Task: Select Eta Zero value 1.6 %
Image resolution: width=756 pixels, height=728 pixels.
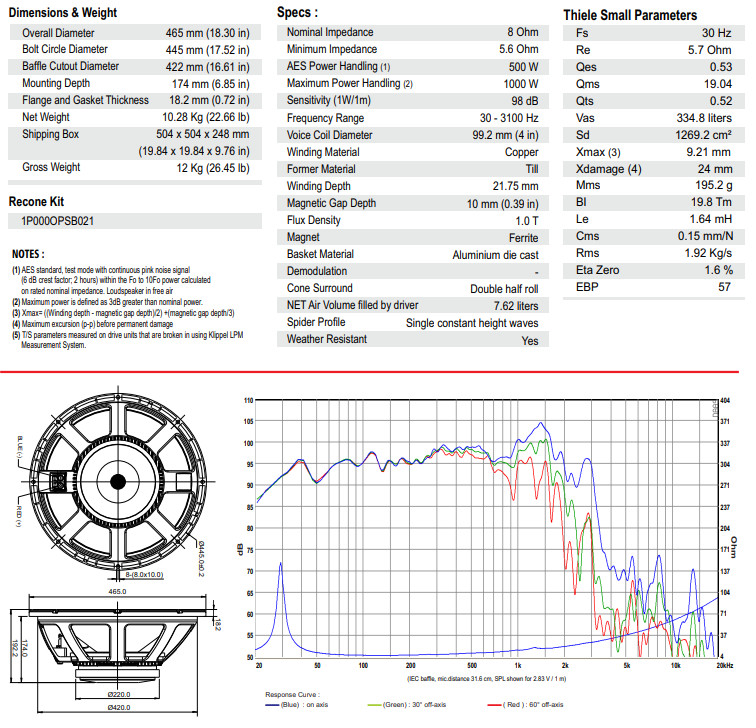Action: pos(719,270)
